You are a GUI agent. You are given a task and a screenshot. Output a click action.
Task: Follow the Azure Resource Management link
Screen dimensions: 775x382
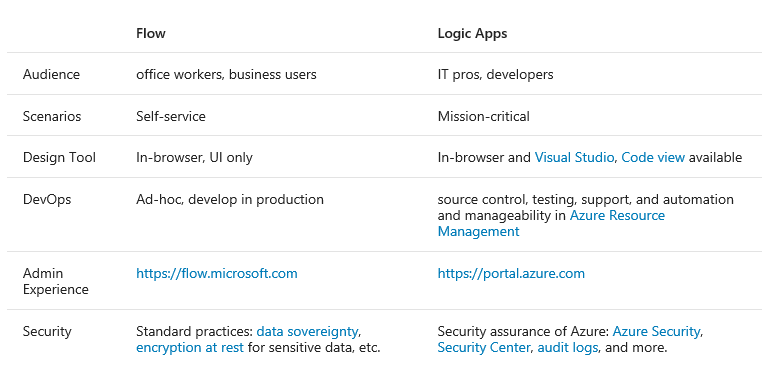[x=551, y=223]
